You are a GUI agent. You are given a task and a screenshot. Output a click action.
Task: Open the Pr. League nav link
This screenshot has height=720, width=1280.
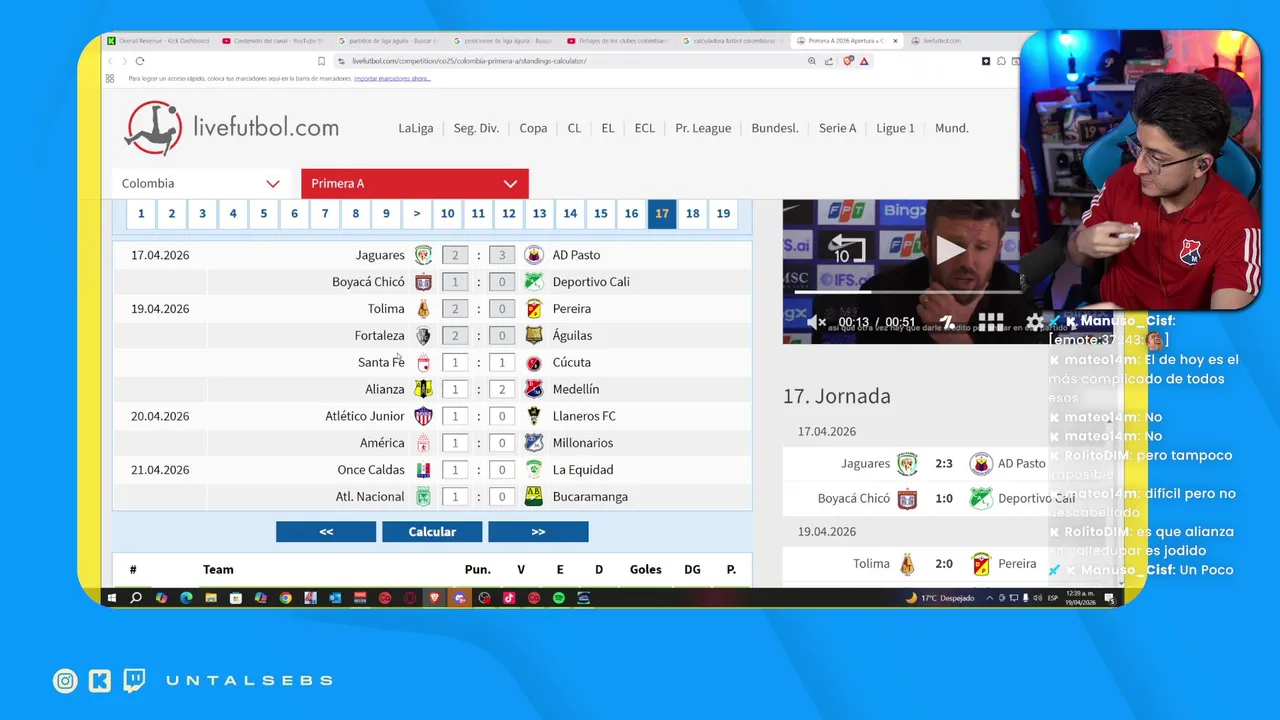pyautogui.click(x=703, y=128)
